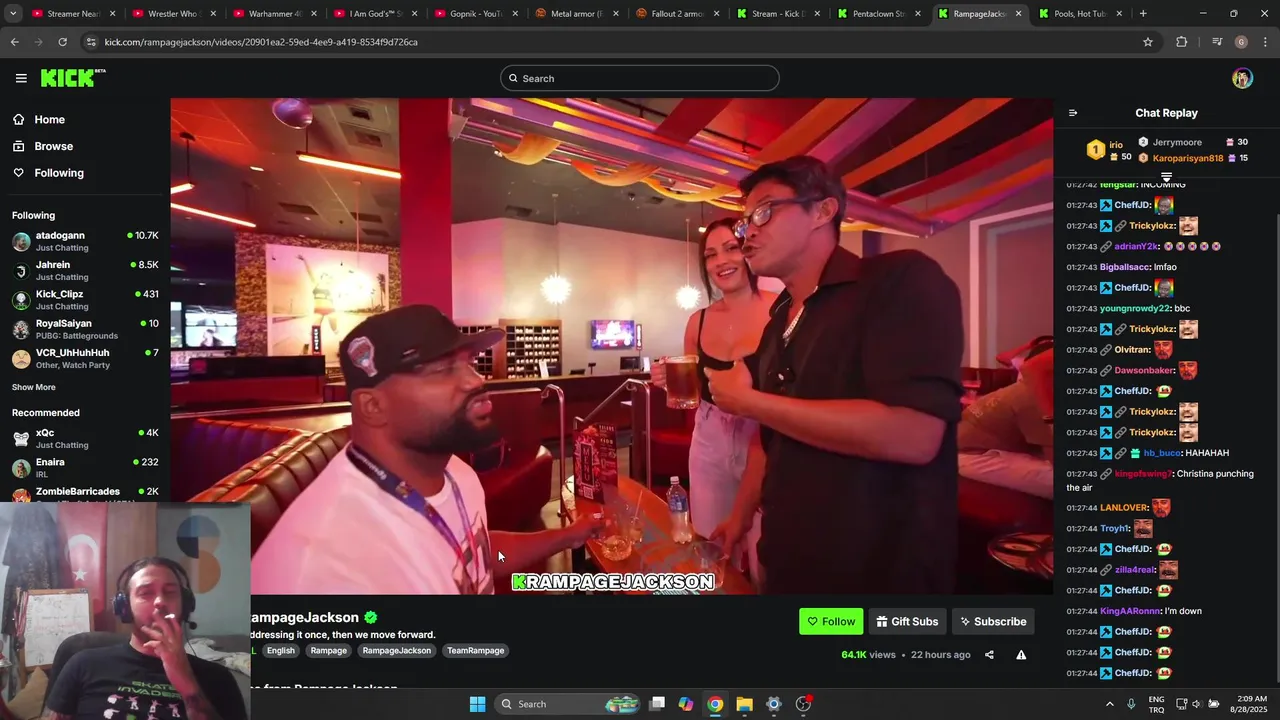1280x720 pixels.
Task: Click the microphone icon in system tray
Action: point(1131,704)
